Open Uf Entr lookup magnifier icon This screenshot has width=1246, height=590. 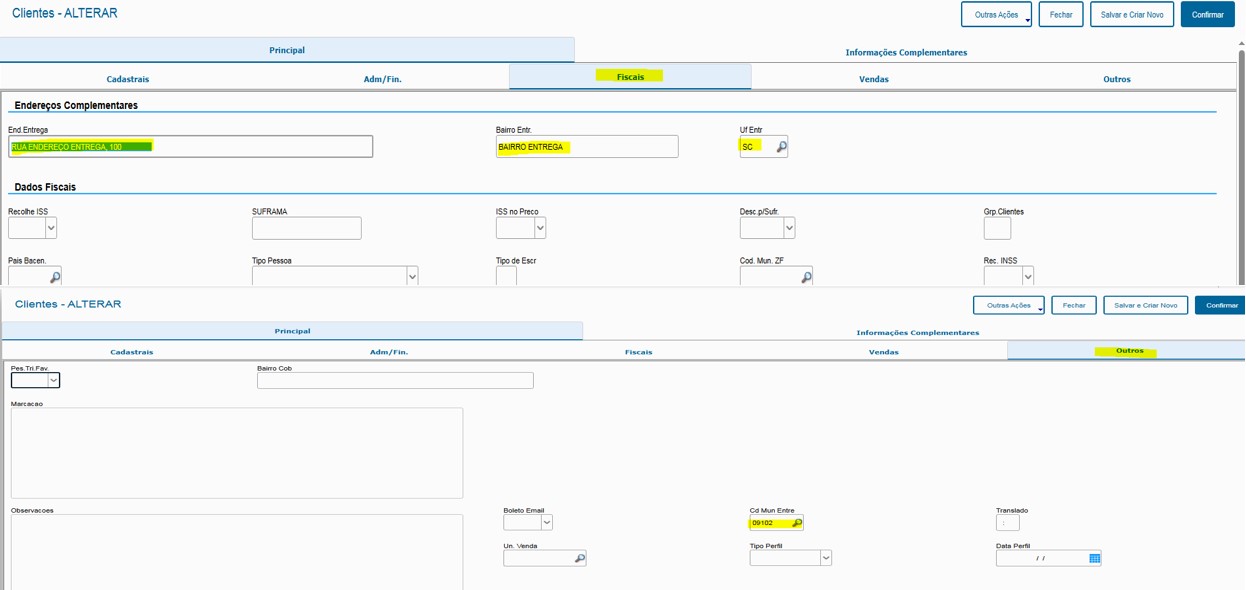point(781,147)
